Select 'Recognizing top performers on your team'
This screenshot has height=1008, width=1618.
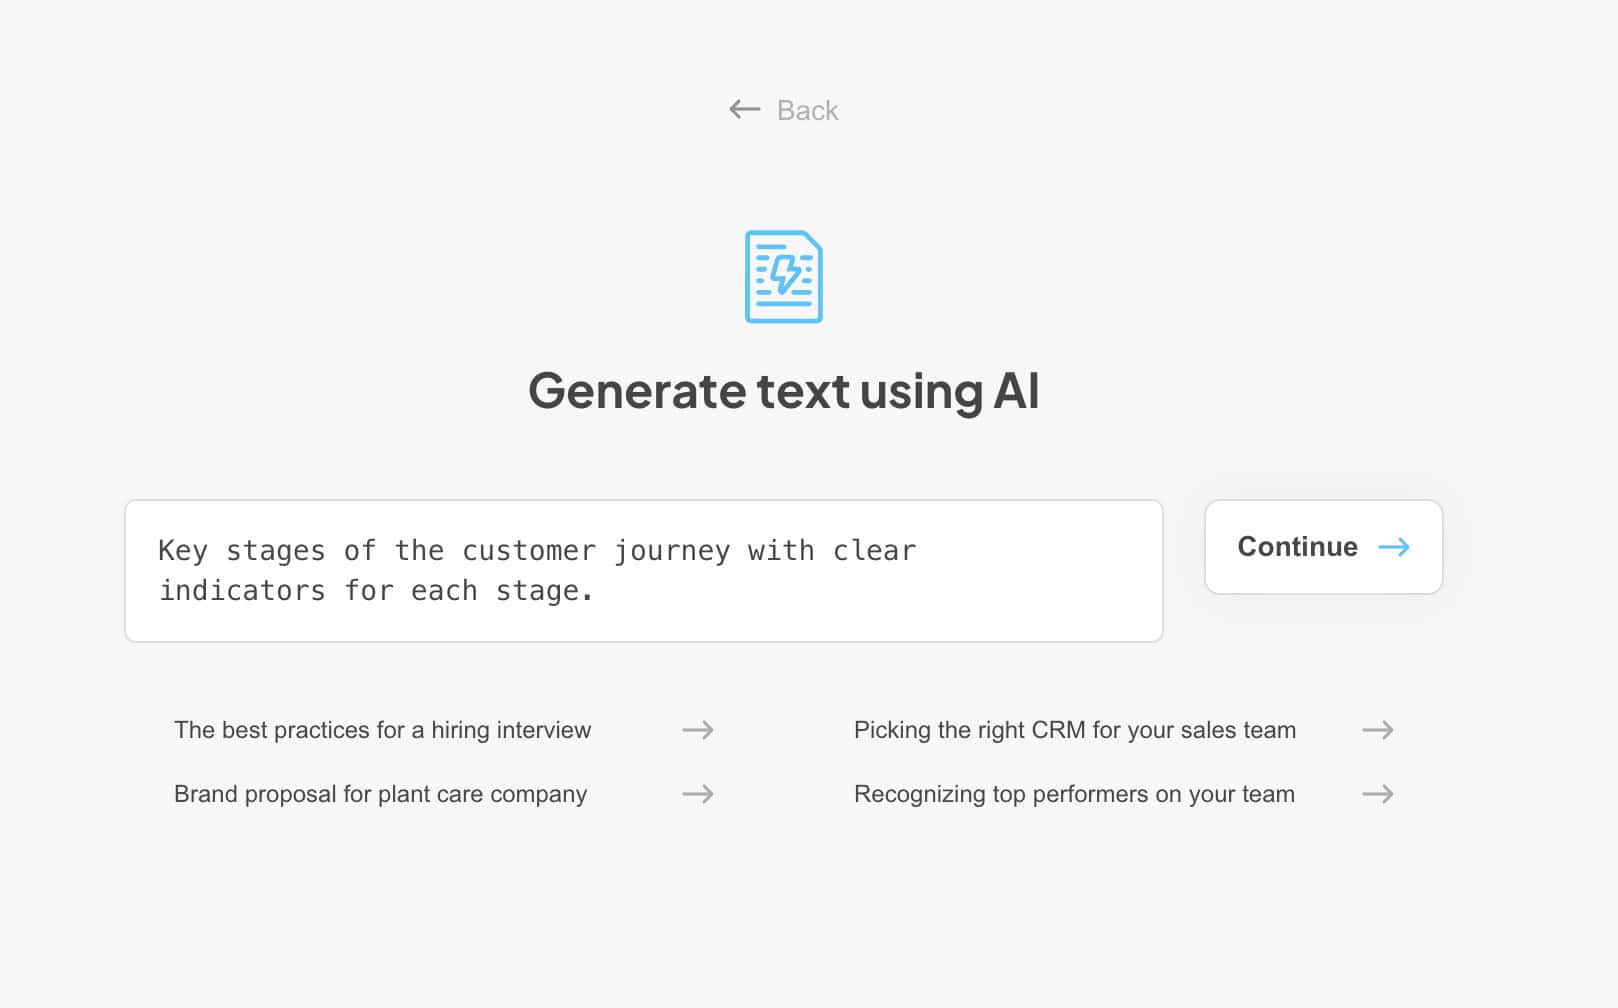click(x=1075, y=794)
